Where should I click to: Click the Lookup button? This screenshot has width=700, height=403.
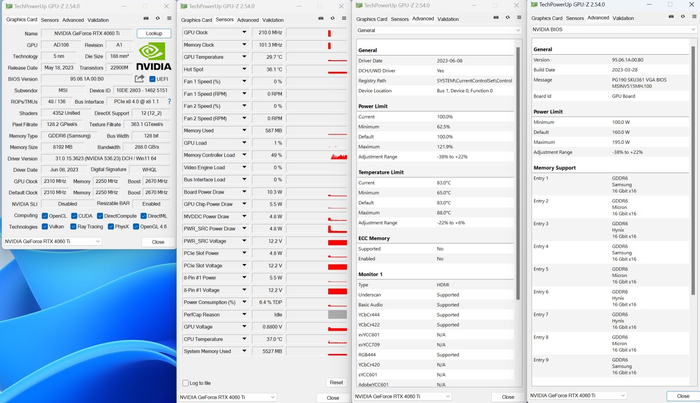click(x=153, y=33)
